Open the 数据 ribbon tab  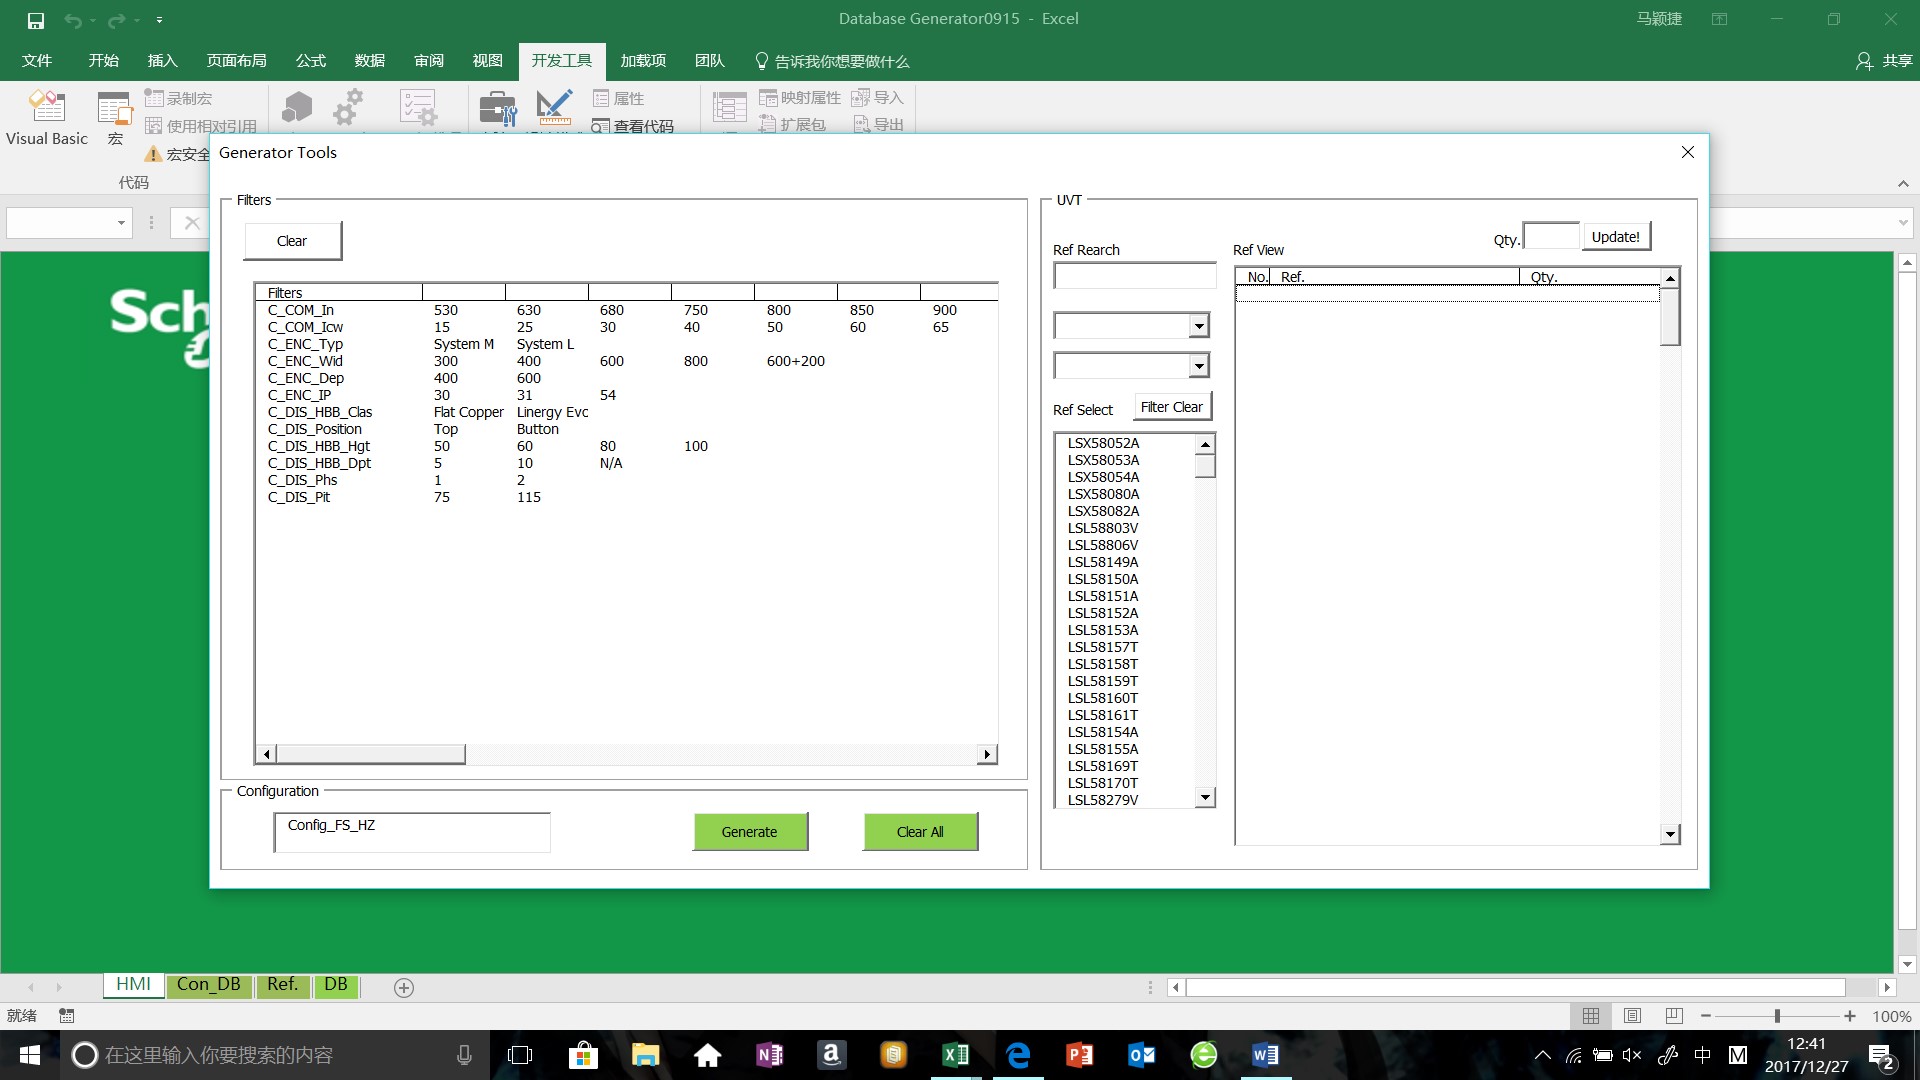click(x=369, y=61)
